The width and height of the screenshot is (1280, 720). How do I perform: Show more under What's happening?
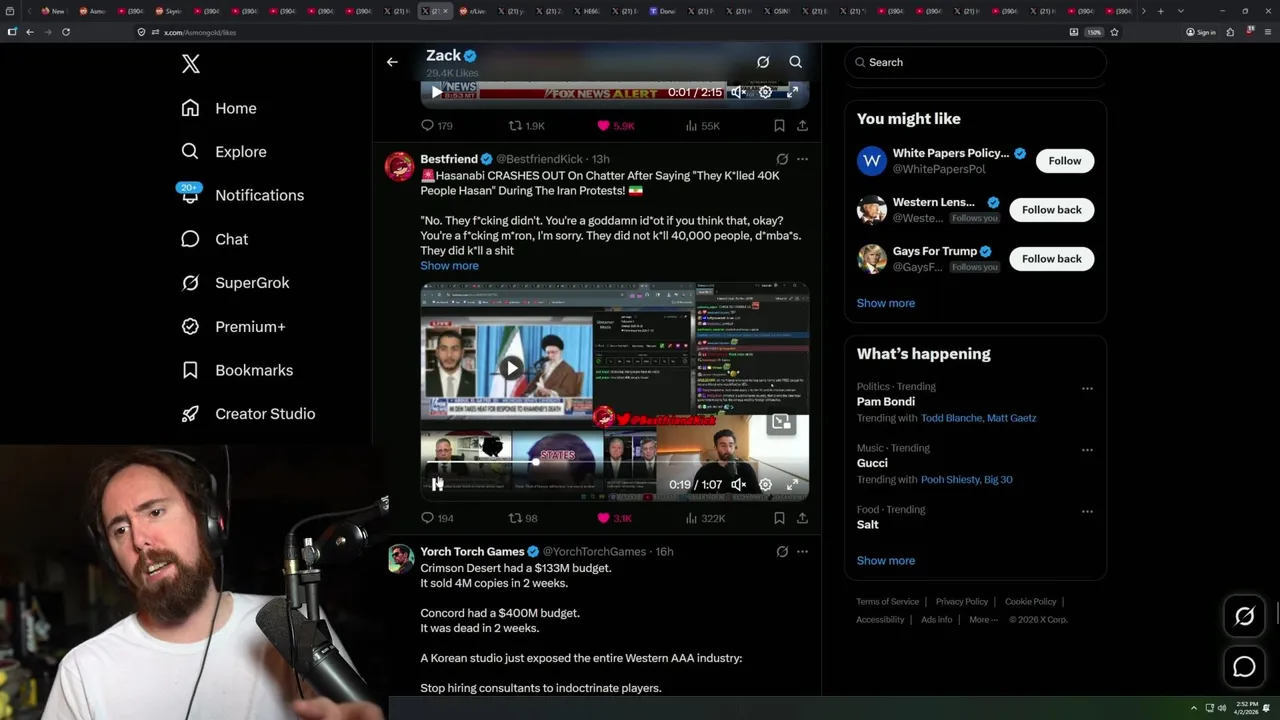point(885,561)
